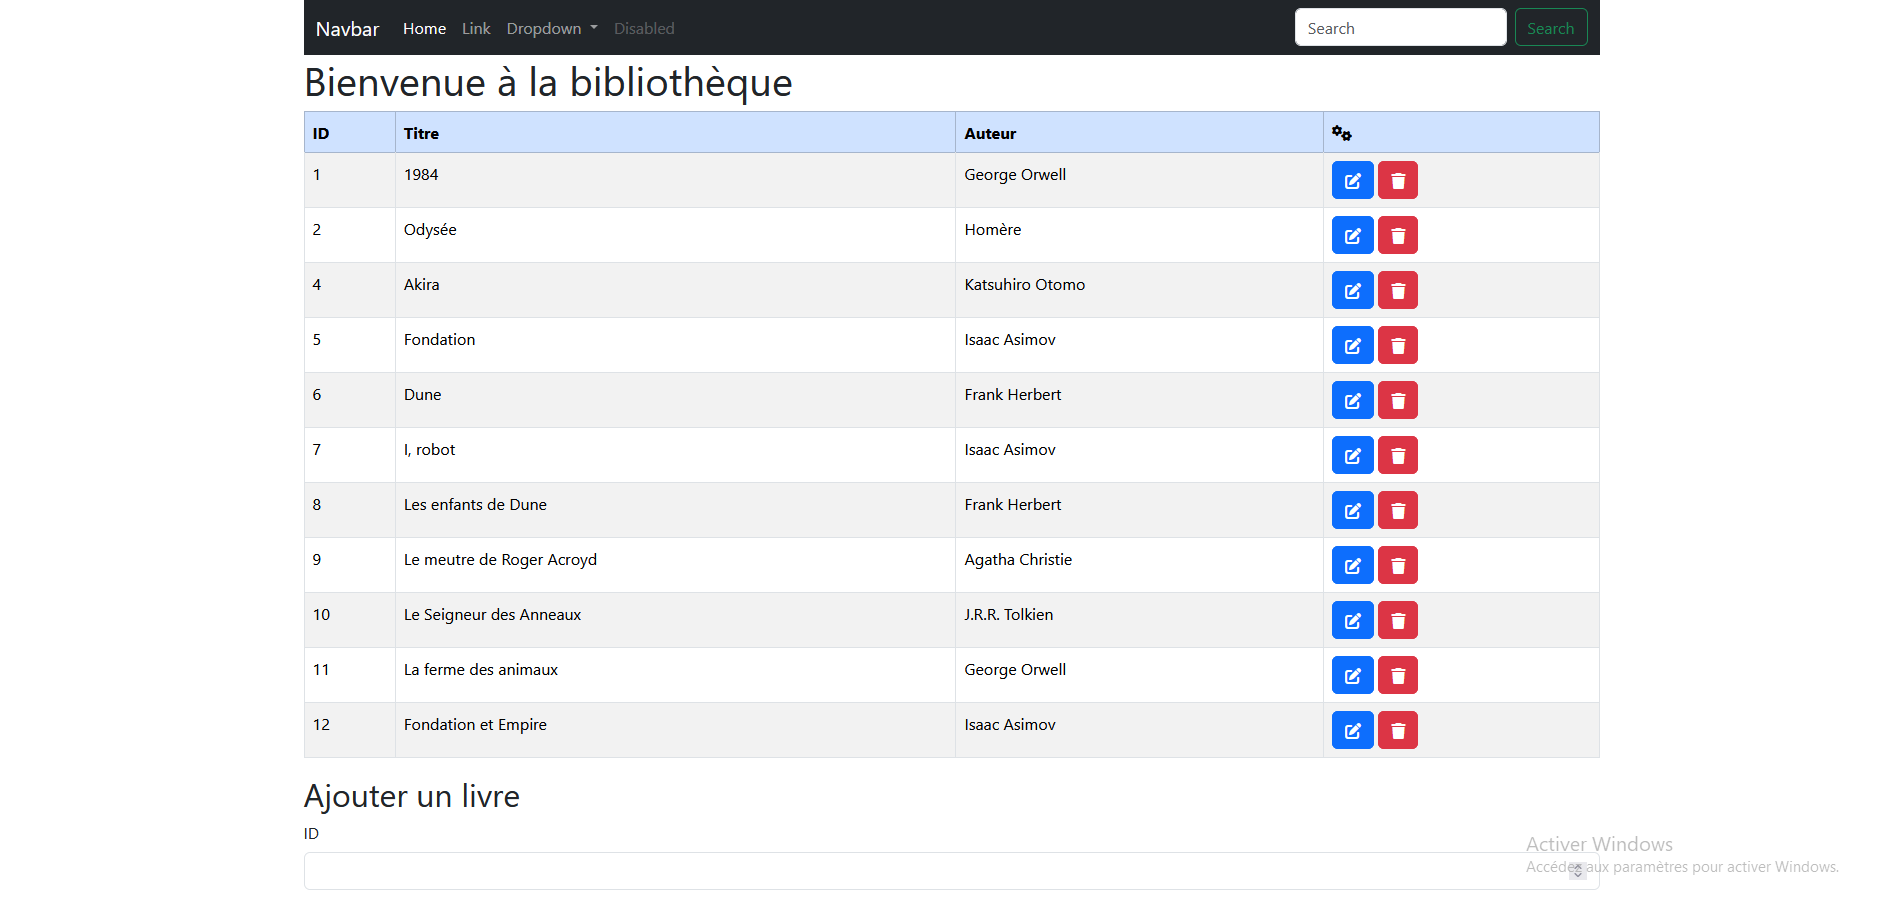Click the edit icon for the 1984 row
This screenshot has height=913, width=1903.
[1352, 181]
